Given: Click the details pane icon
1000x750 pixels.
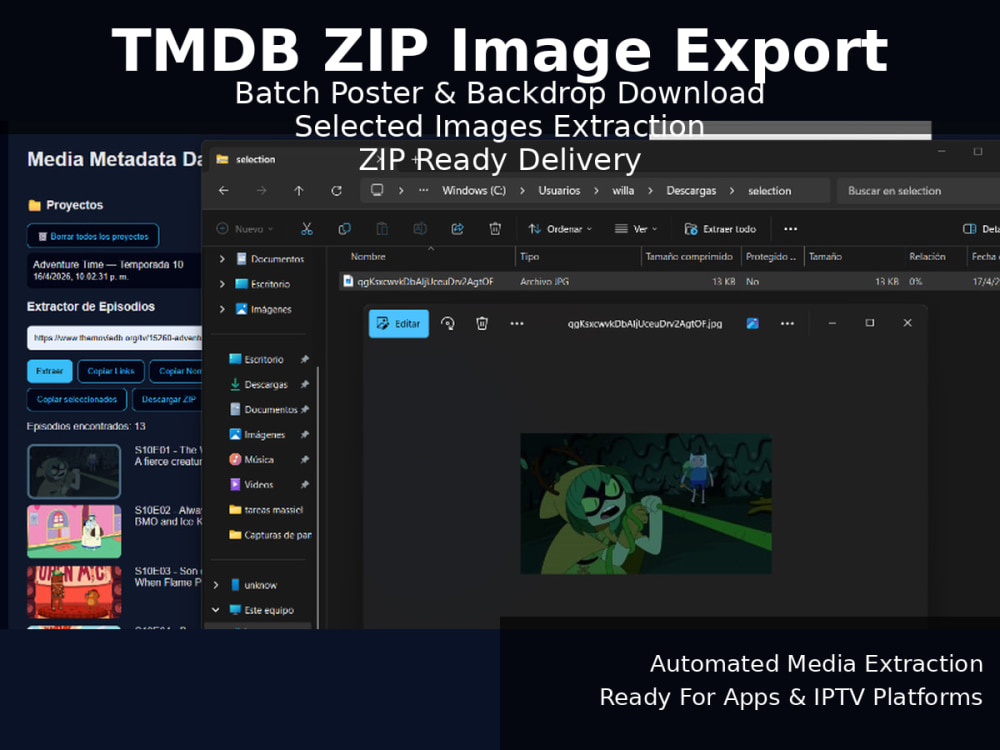Looking at the screenshot, I should tap(969, 229).
